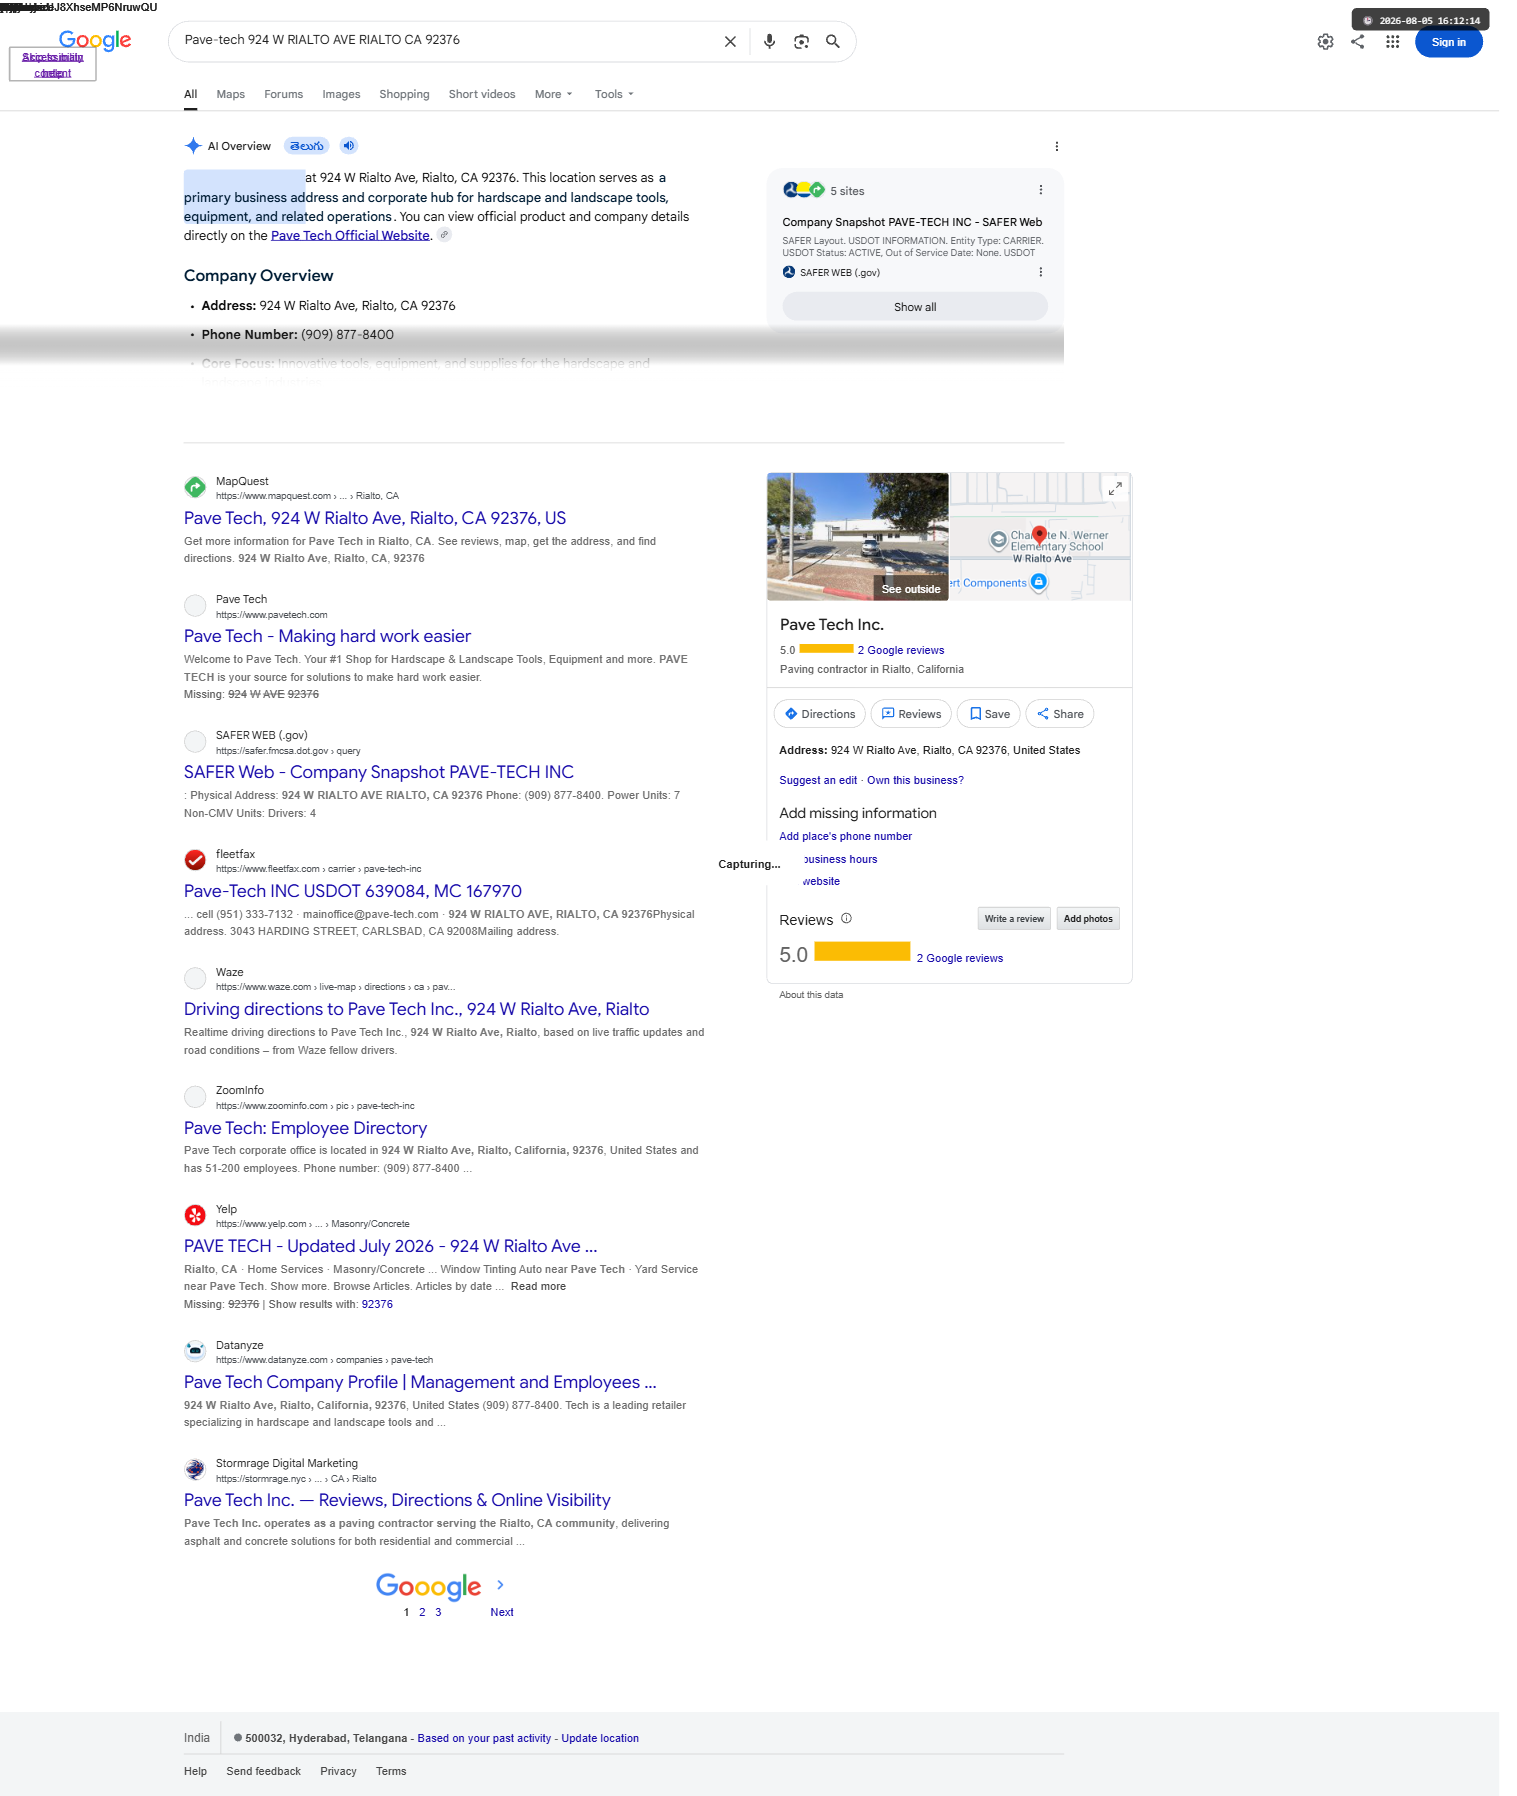
Task: Click the Yelp result favicon
Action: (x=195, y=1215)
